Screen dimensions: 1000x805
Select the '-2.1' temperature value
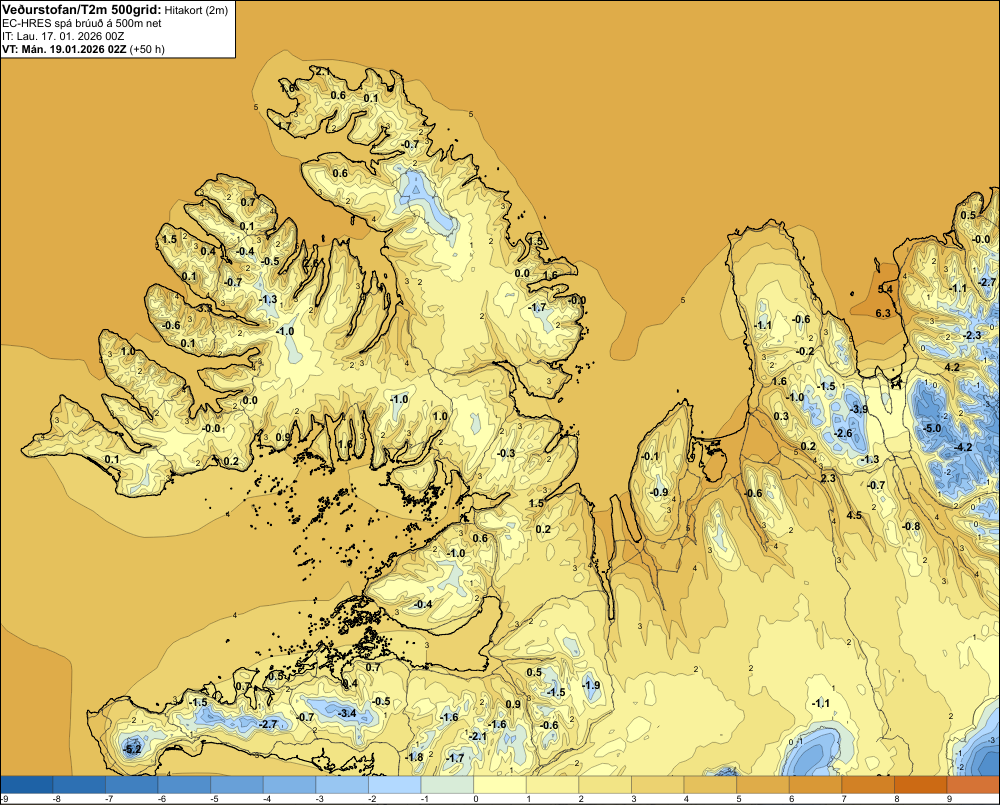[x=477, y=736]
